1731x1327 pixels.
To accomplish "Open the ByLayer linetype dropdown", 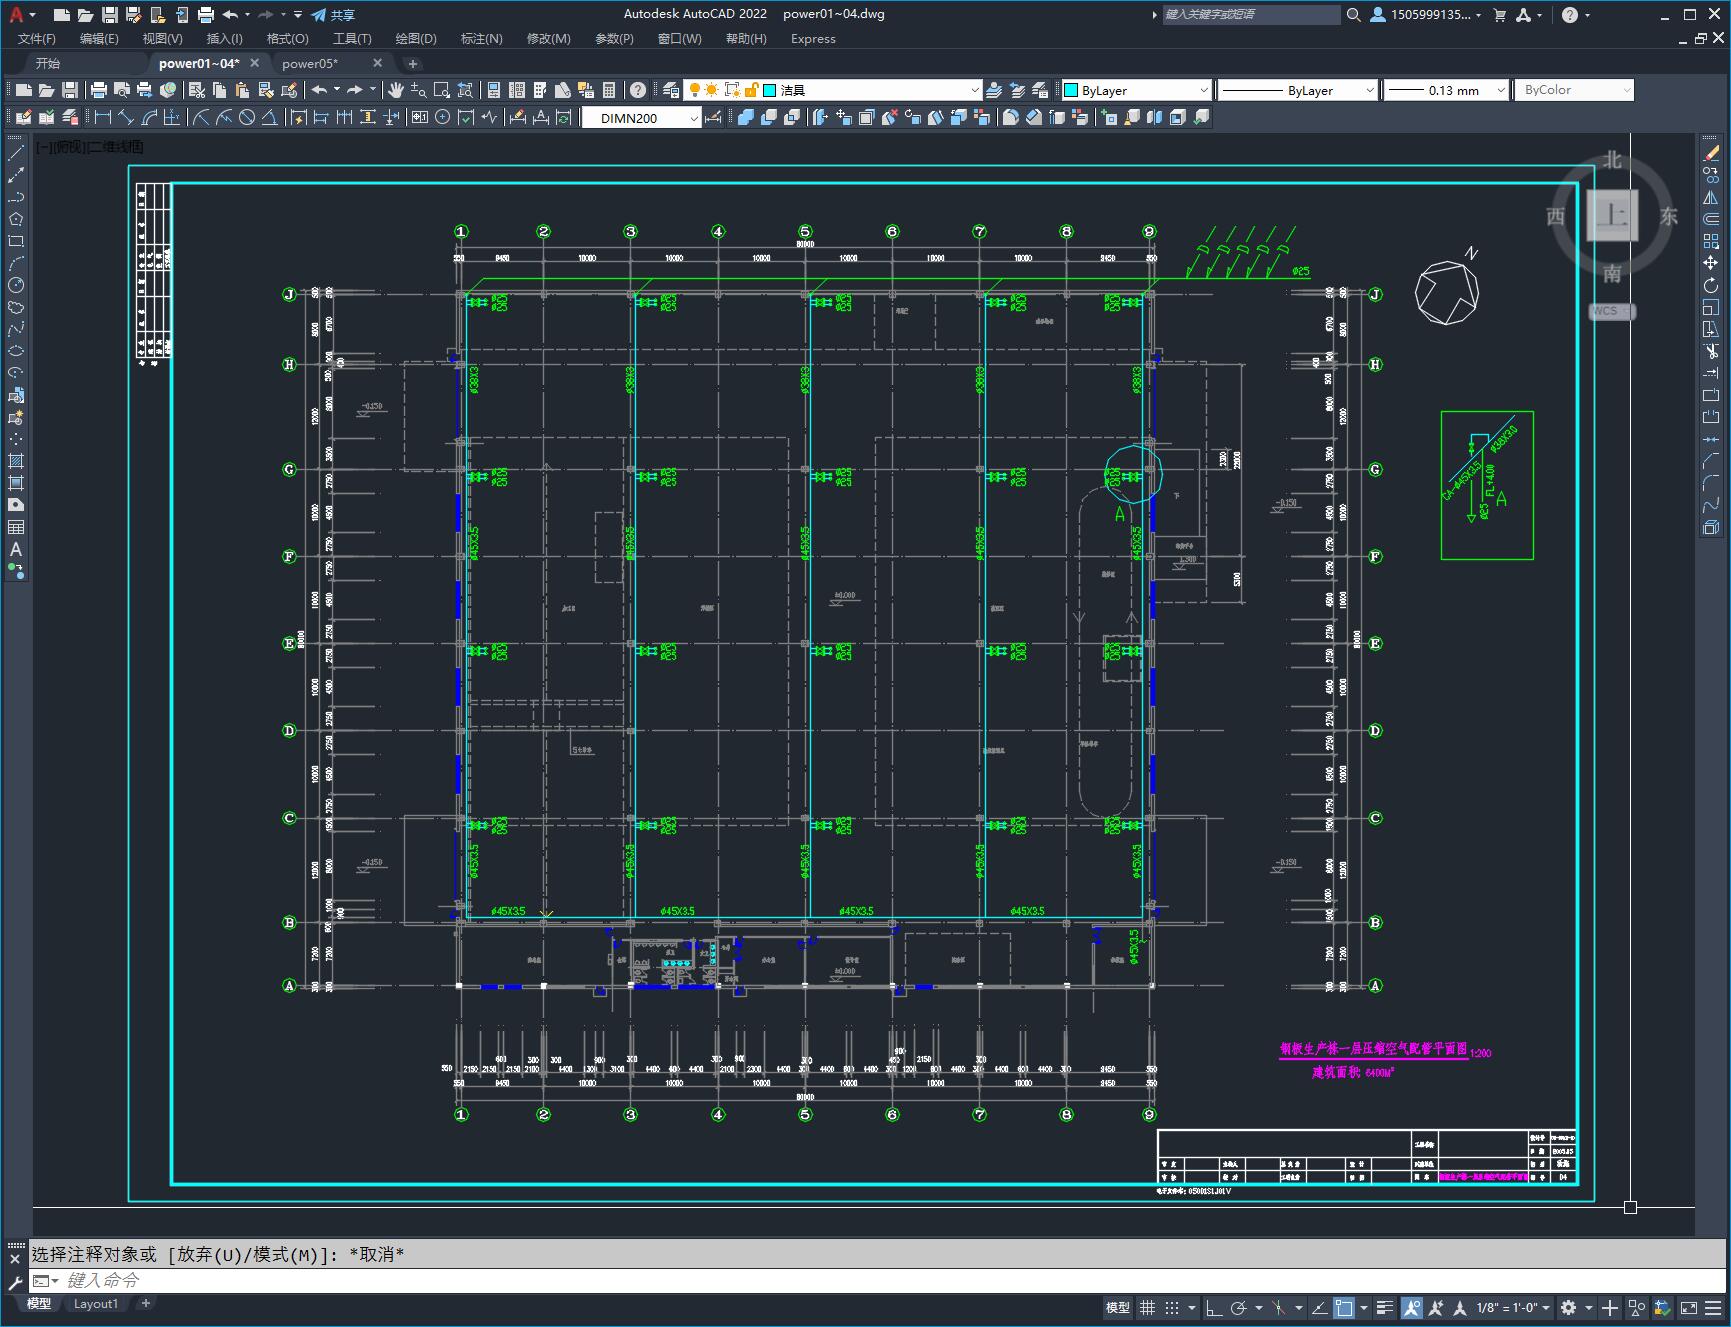I will [x=1298, y=90].
